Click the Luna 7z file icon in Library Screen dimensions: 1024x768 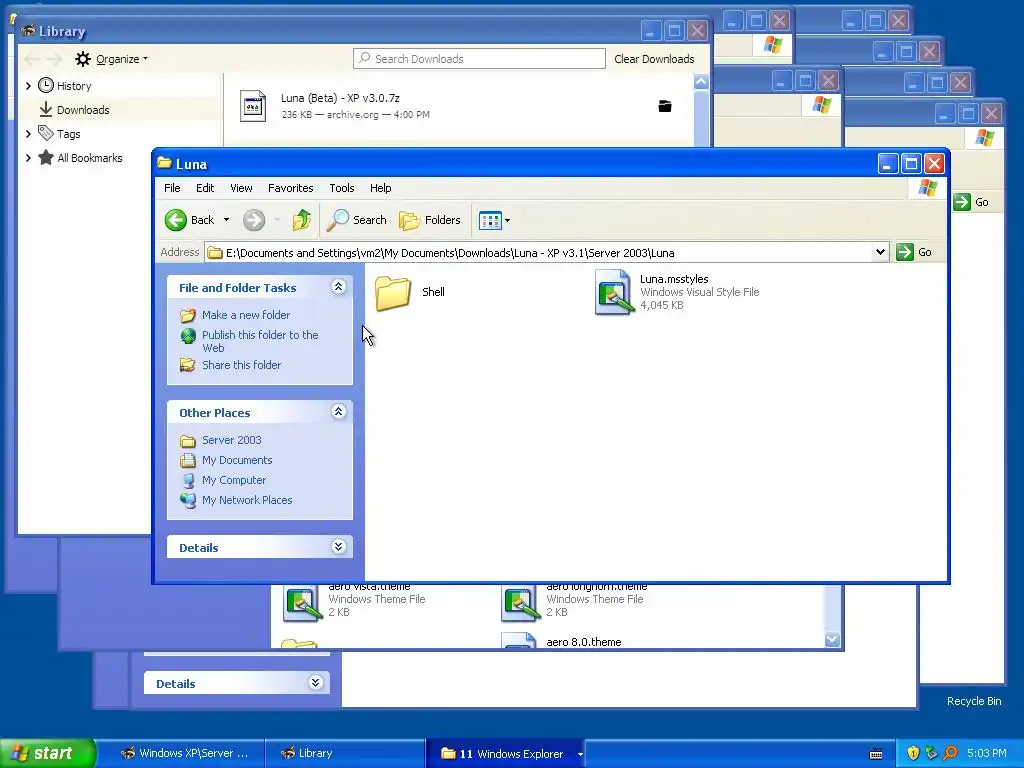point(253,106)
